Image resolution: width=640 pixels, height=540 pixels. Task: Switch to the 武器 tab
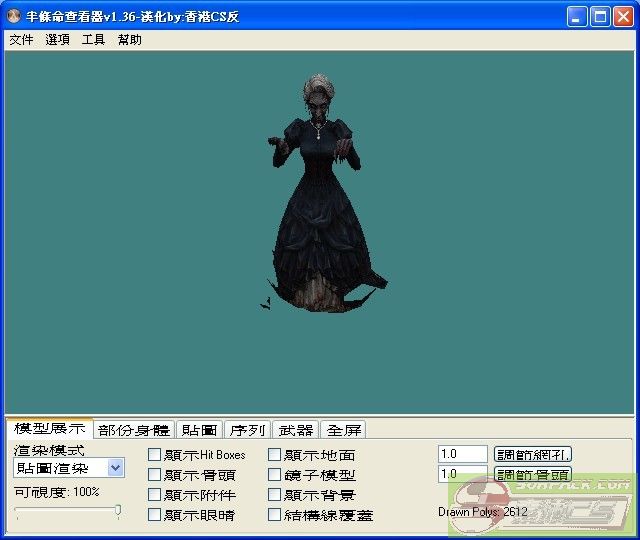click(x=295, y=430)
